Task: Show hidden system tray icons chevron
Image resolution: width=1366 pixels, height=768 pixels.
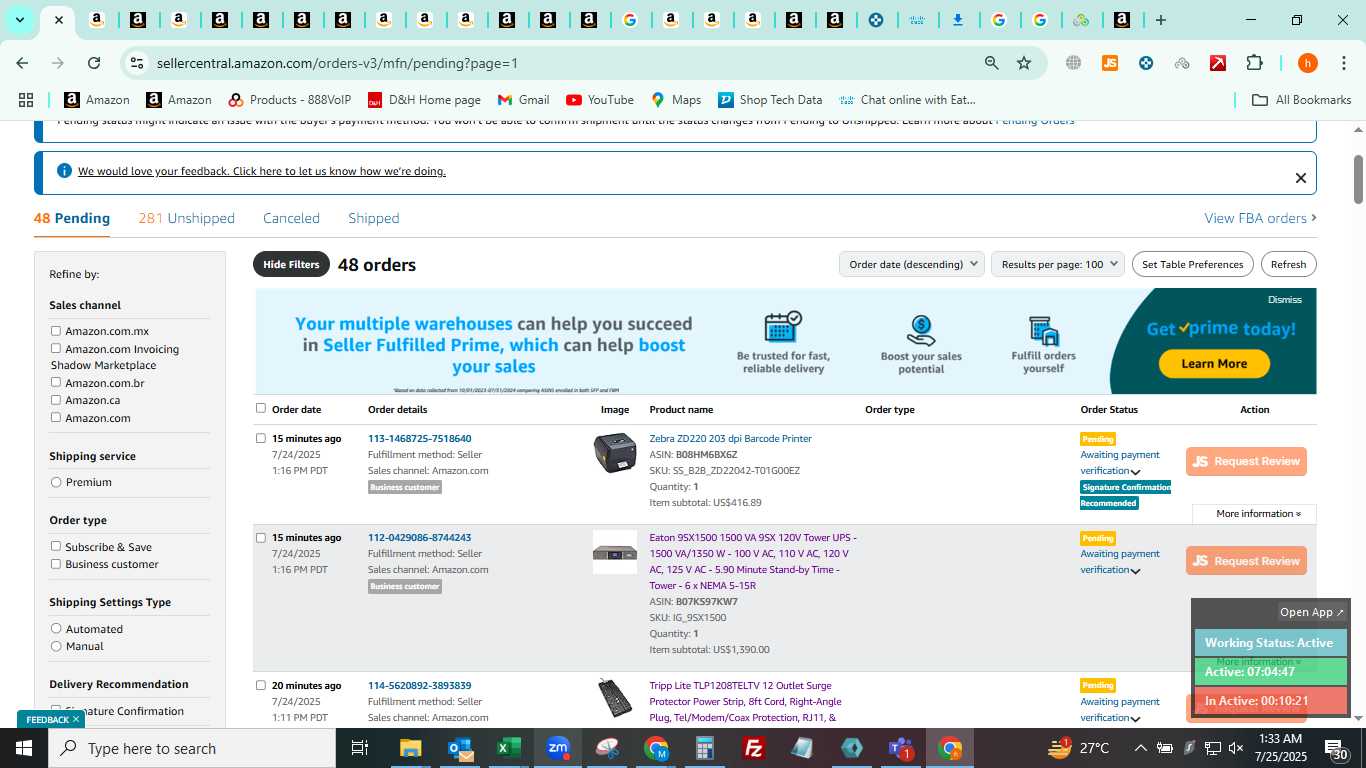Action: 1140,748
